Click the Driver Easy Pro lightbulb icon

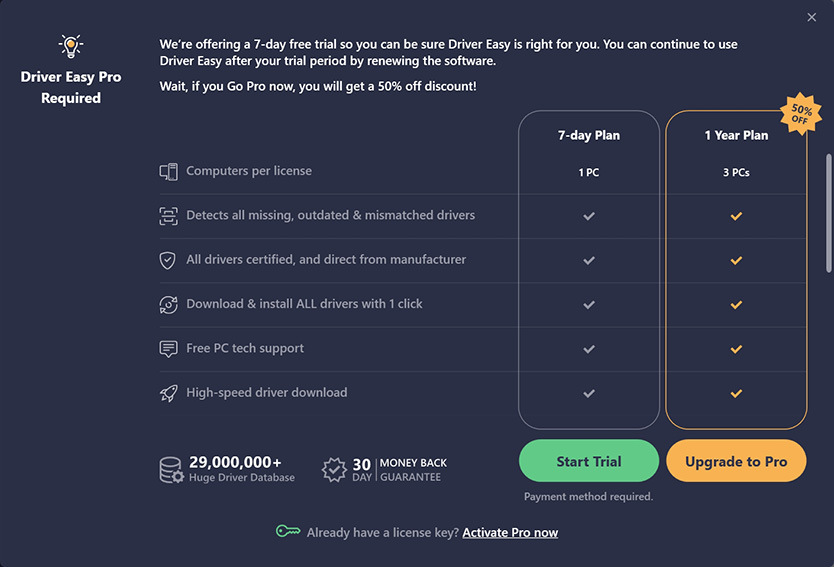[x=71, y=45]
